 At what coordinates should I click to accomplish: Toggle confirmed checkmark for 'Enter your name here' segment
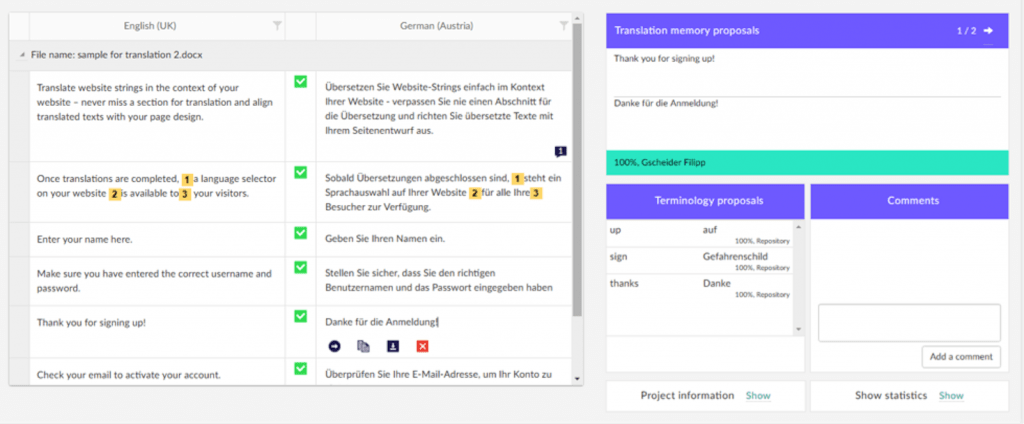tap(300, 233)
